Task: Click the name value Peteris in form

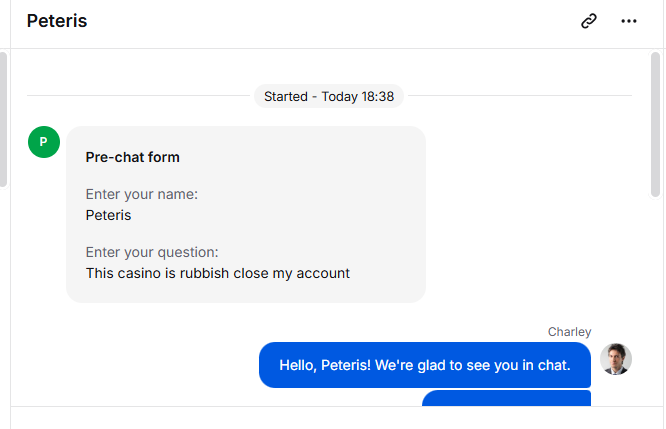Action: click(108, 215)
